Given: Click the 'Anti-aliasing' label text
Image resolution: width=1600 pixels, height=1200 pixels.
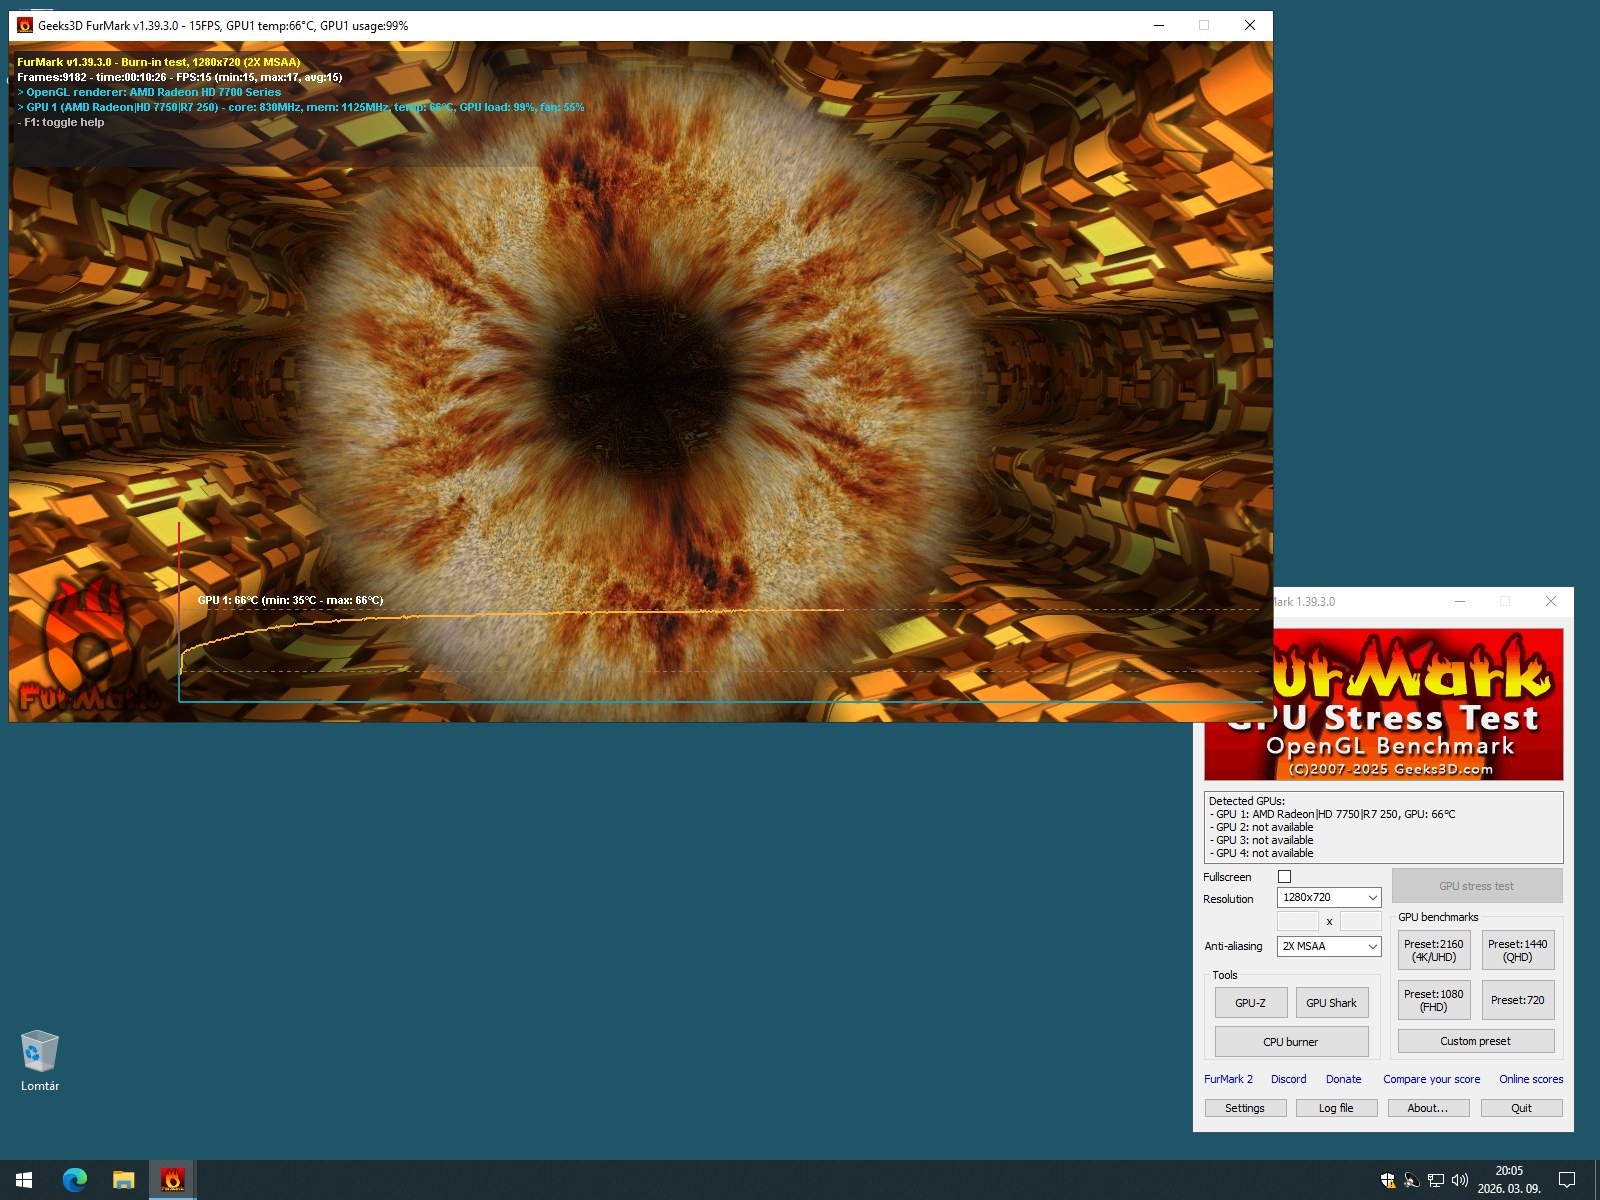Looking at the screenshot, I should click(x=1233, y=946).
